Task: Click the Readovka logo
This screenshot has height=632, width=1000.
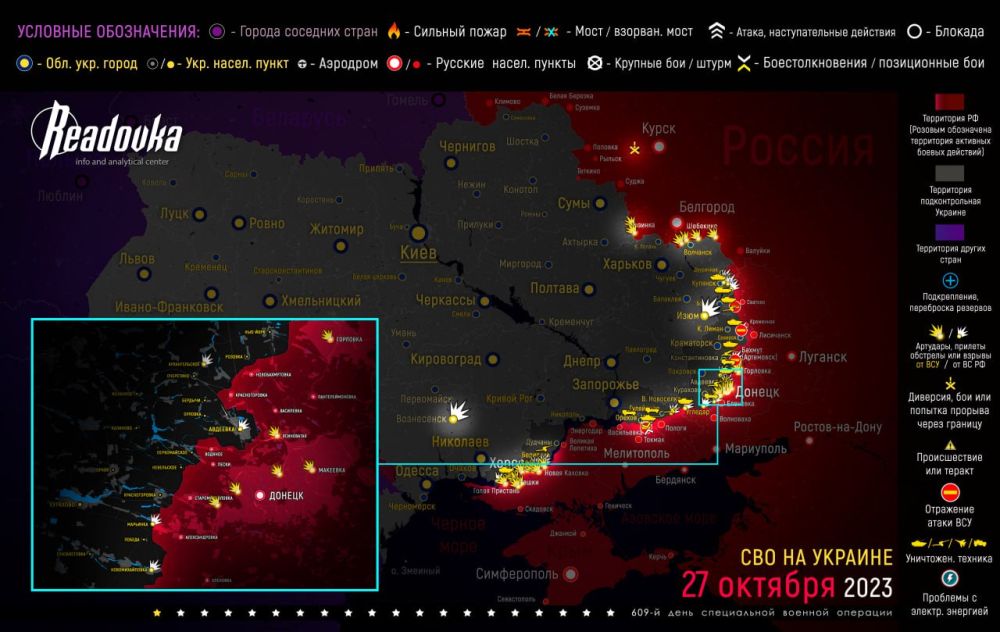Action: coord(106,133)
